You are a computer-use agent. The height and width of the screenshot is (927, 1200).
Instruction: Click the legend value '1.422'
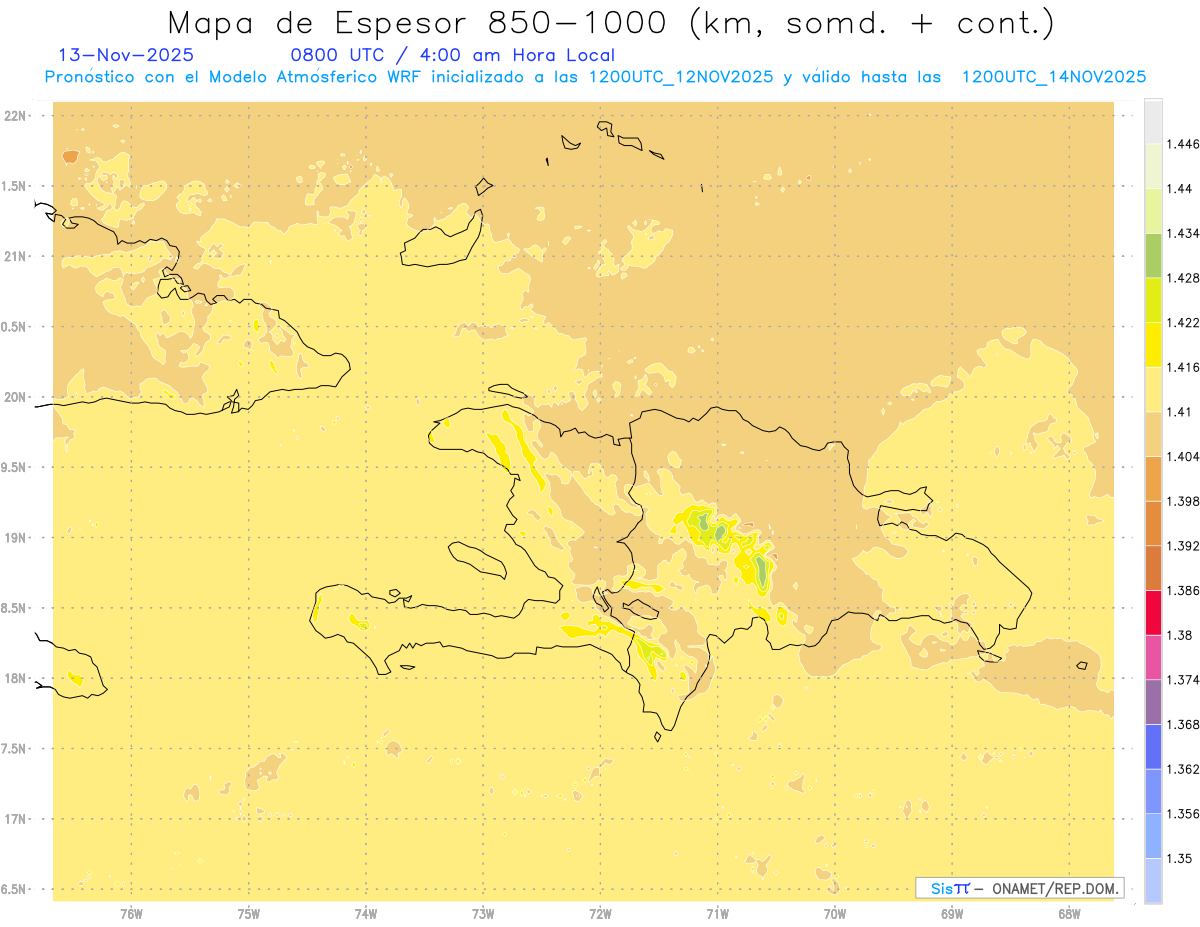pos(1184,322)
